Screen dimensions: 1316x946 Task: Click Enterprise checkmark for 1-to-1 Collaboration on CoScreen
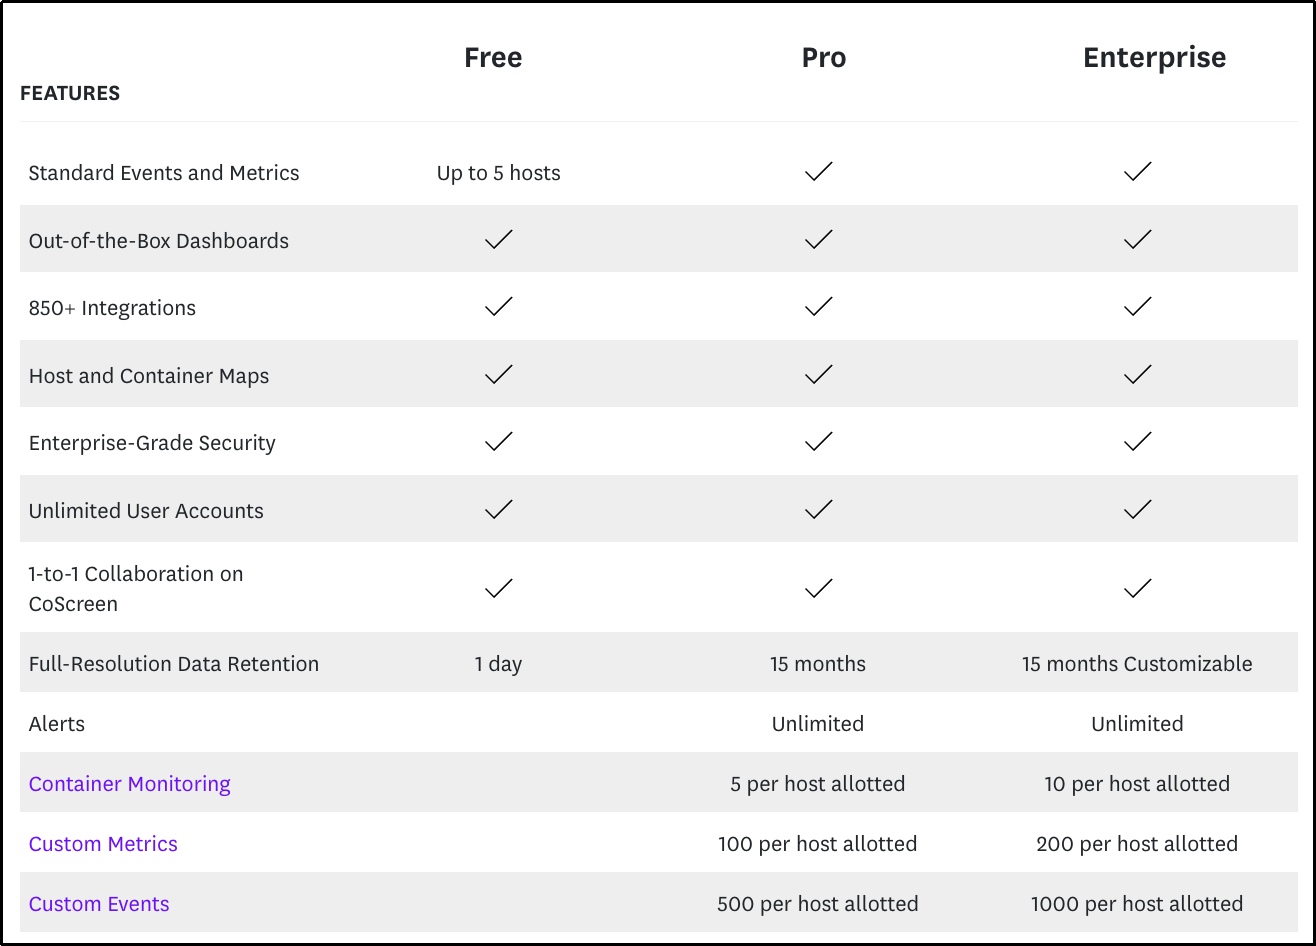[x=1137, y=588]
